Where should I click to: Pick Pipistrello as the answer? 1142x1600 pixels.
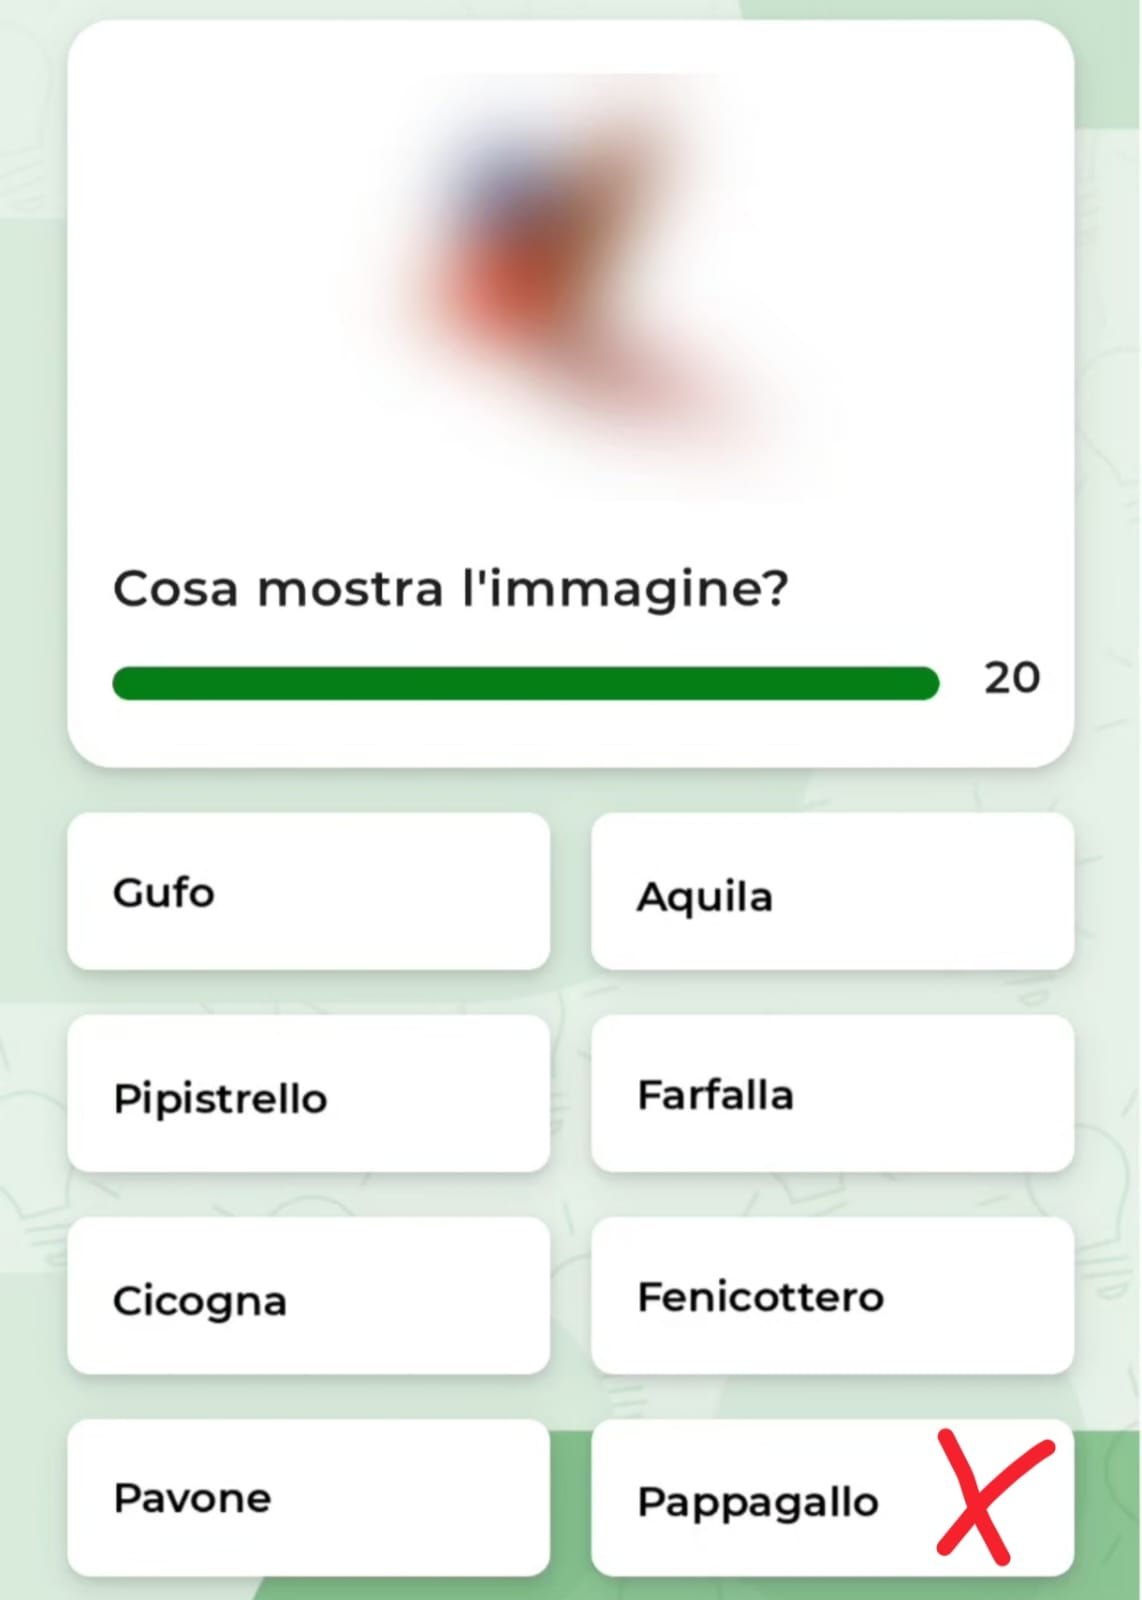(x=308, y=1095)
